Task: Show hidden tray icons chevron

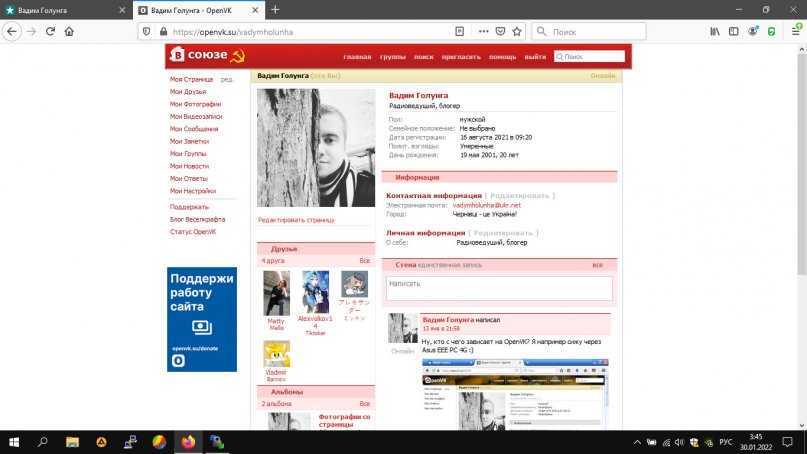Action: pos(637,442)
